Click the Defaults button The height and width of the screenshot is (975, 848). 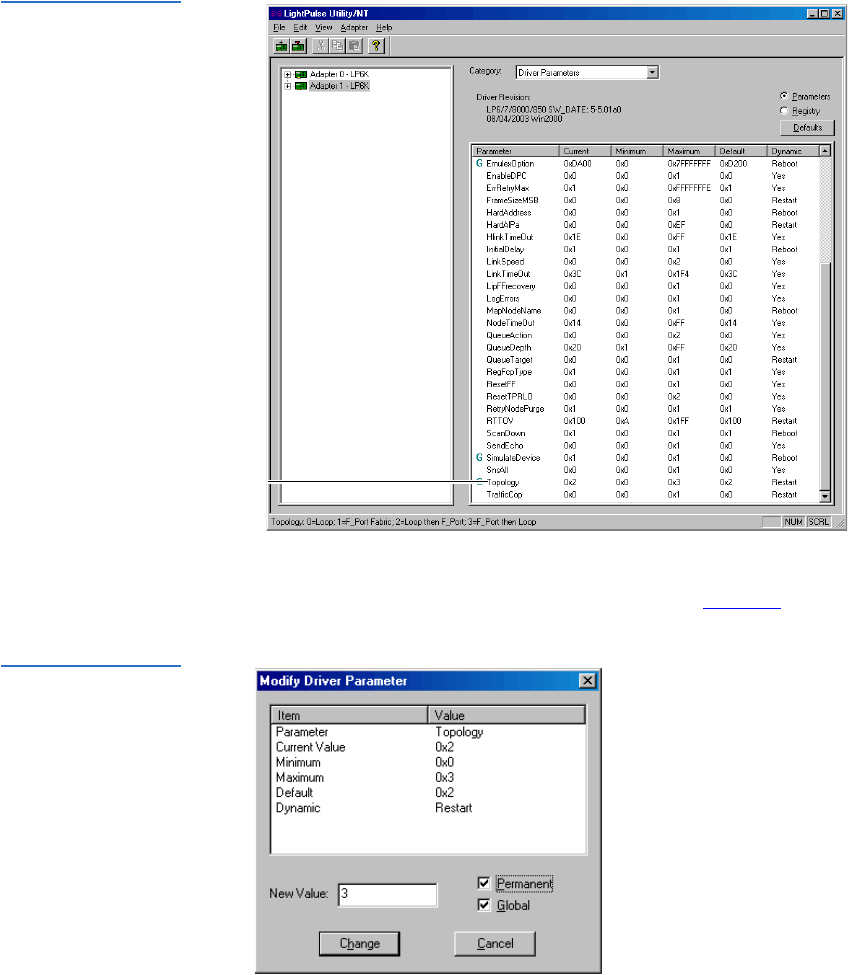[x=808, y=127]
